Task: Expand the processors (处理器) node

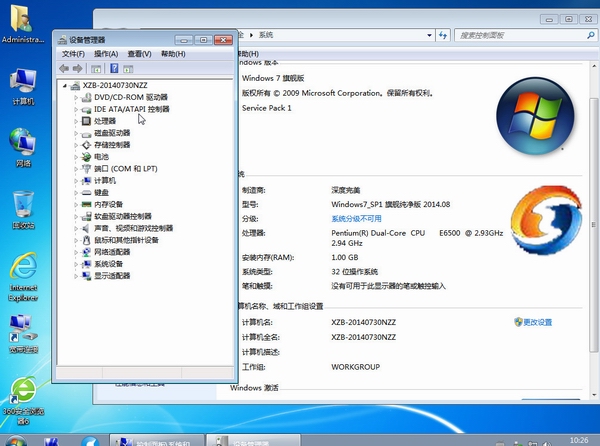Action: (x=76, y=121)
